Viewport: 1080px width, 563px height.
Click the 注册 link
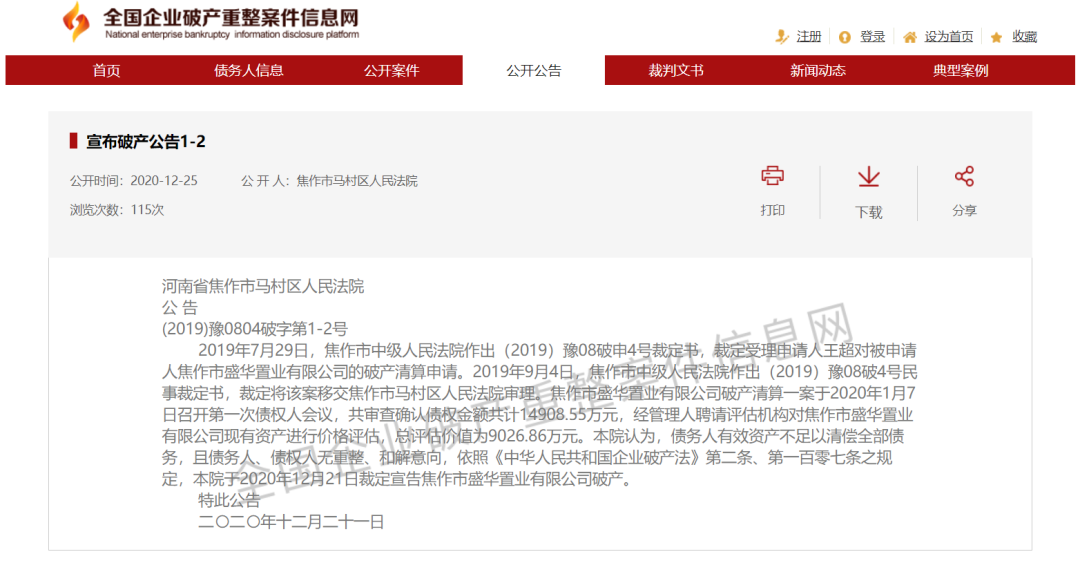(x=809, y=37)
